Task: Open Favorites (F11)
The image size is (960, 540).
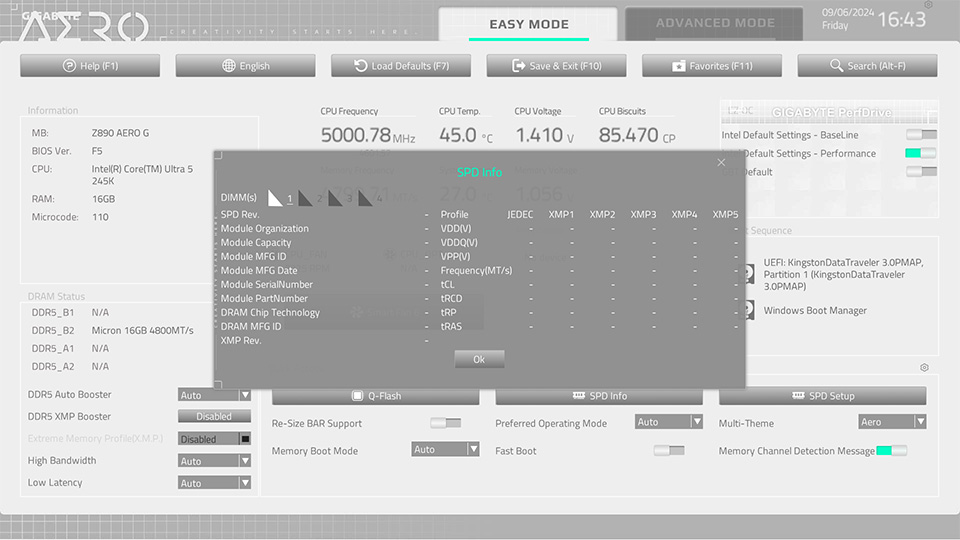Action: [712, 66]
